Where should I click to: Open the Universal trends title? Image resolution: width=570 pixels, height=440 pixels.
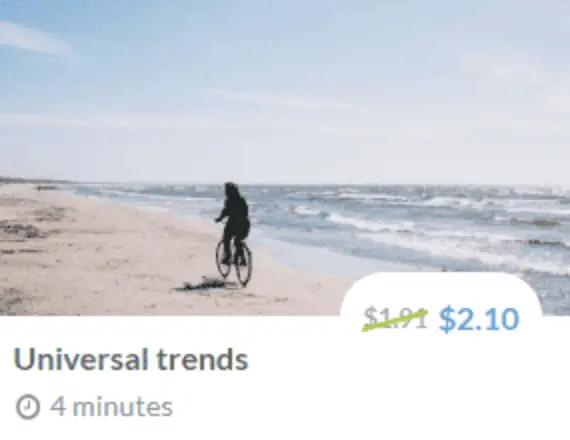click(x=131, y=360)
